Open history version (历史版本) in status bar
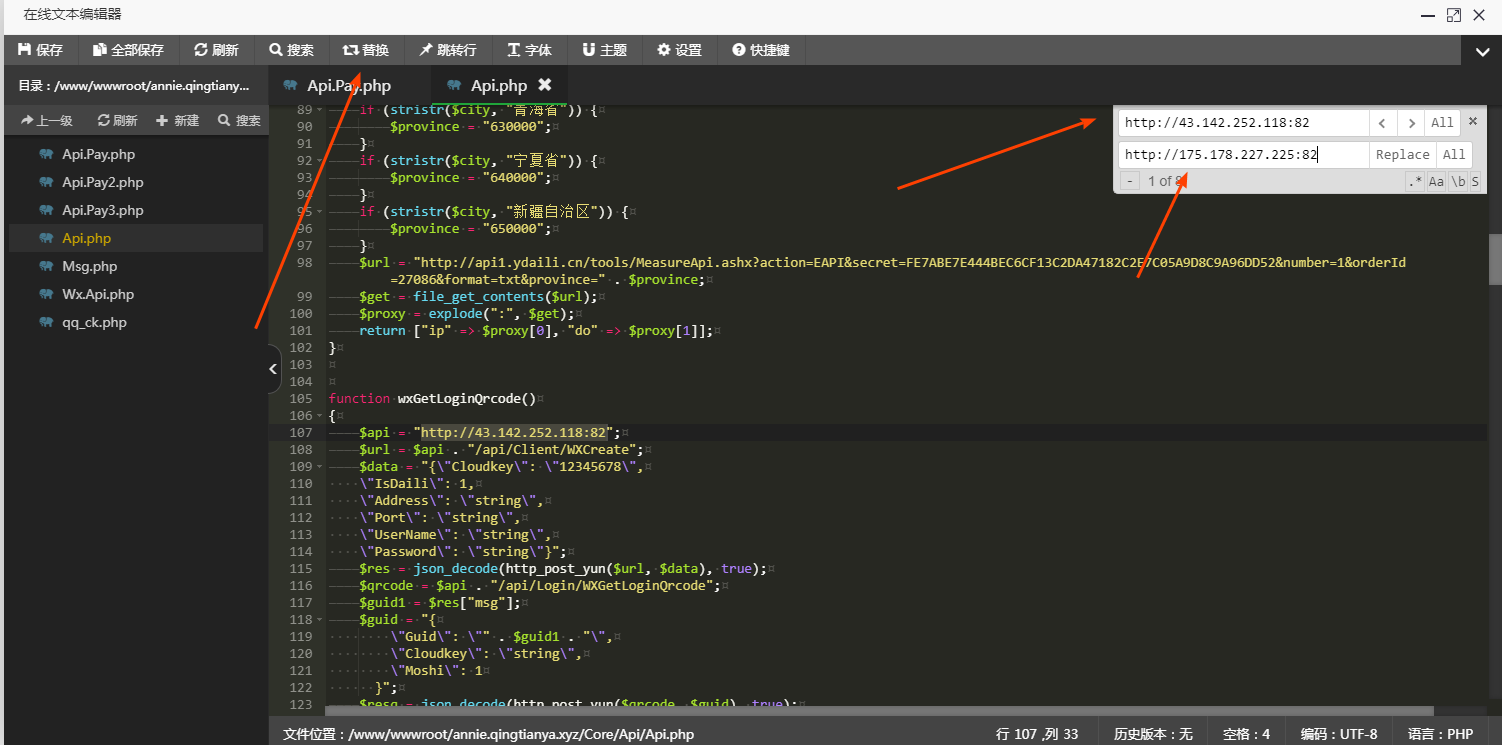Image resolution: width=1502 pixels, height=745 pixels. coord(1153,734)
